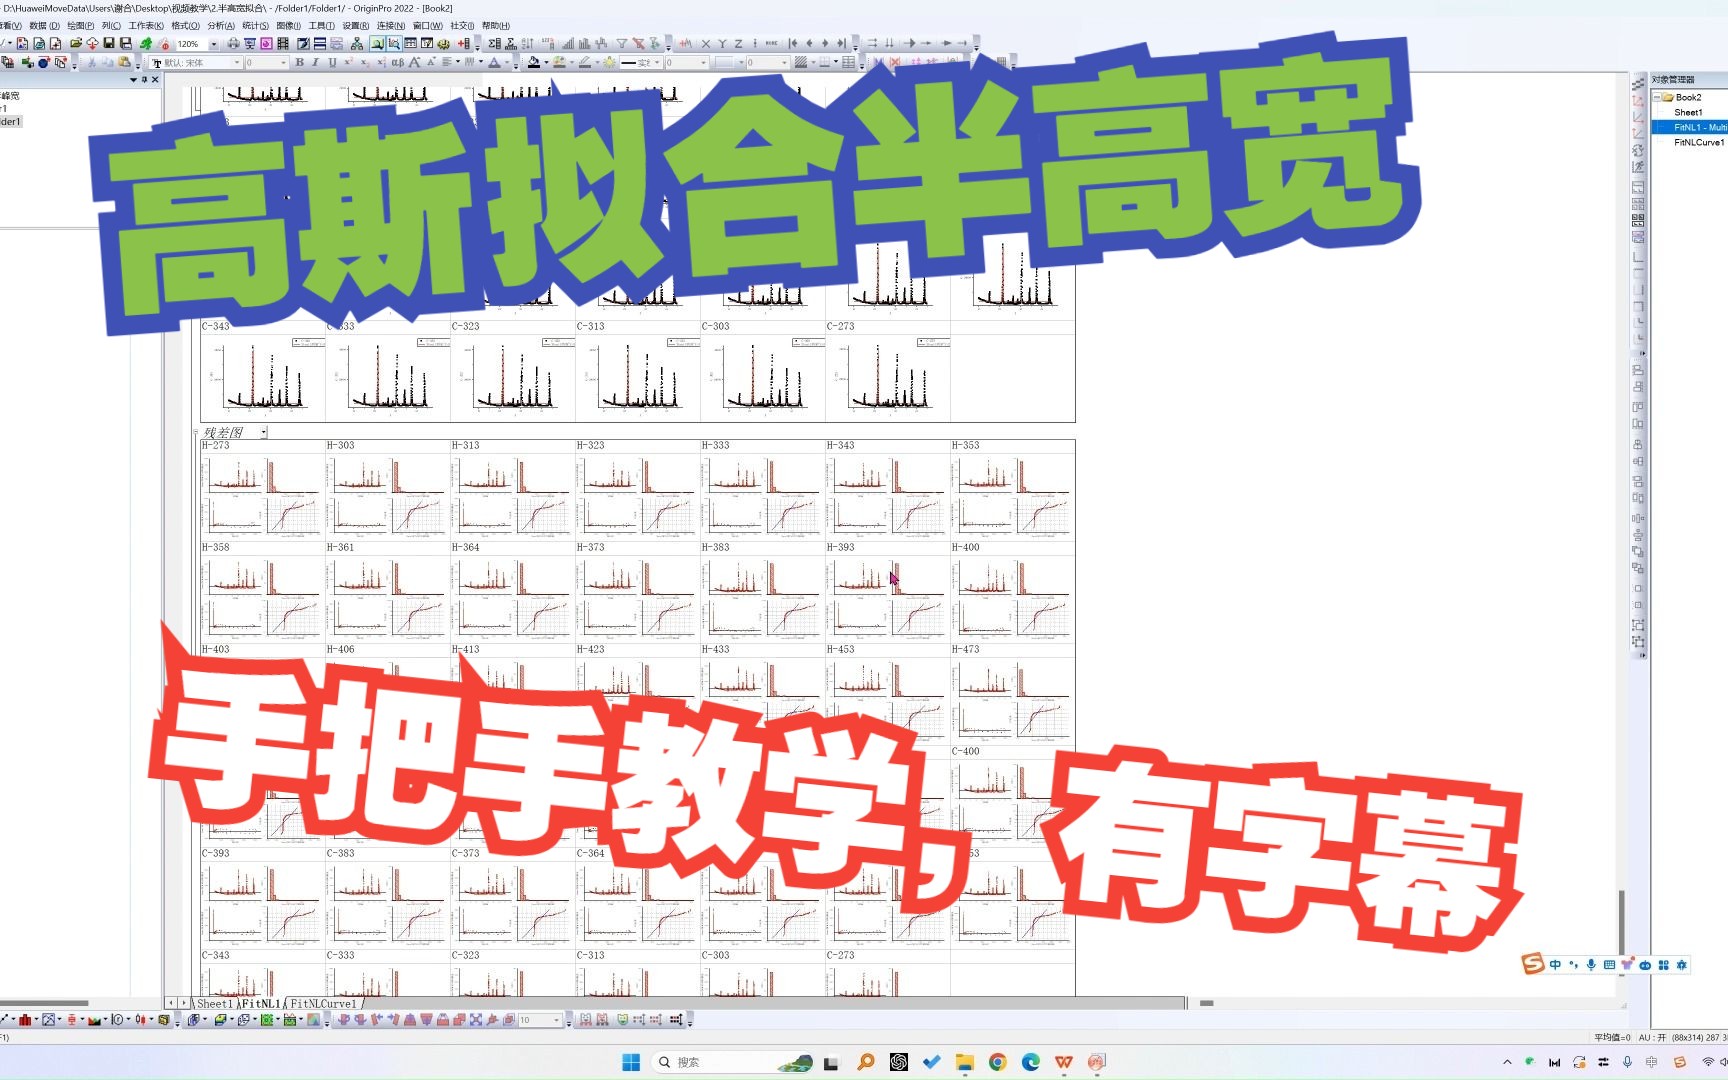Toggle Italic text formatting
This screenshot has height=1080, width=1728.
pyautogui.click(x=315, y=62)
